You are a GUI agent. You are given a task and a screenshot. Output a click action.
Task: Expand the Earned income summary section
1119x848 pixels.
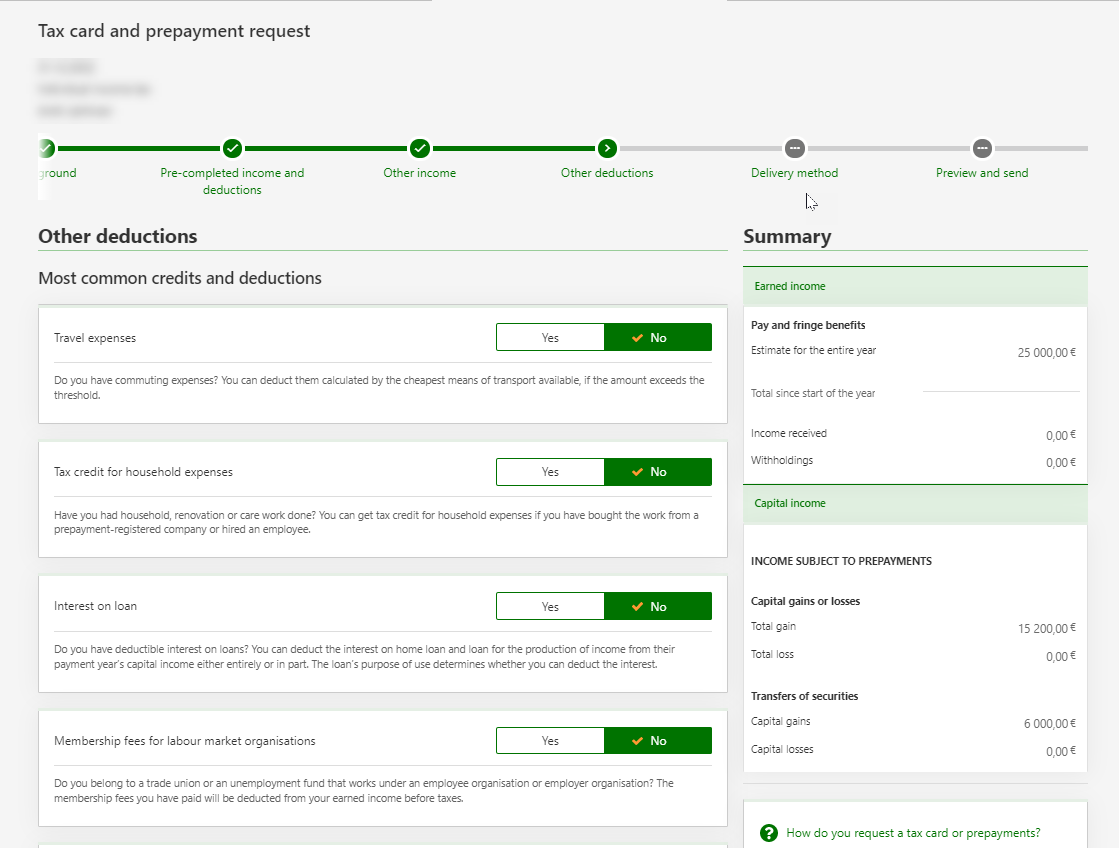[914, 286]
